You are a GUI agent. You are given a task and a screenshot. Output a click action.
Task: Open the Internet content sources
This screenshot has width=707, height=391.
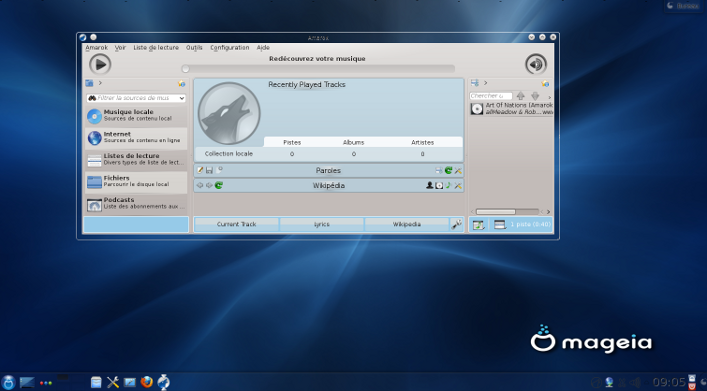(136, 138)
